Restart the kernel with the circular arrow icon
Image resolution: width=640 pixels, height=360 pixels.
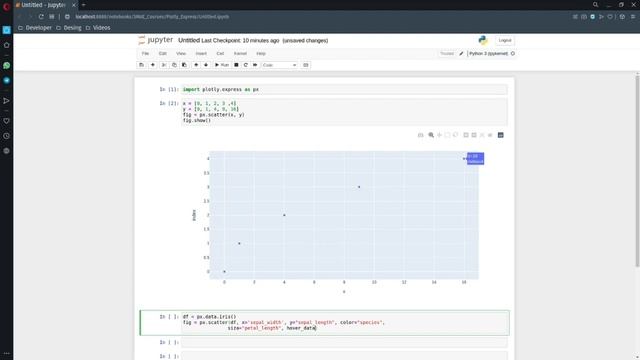pyautogui.click(x=245, y=65)
